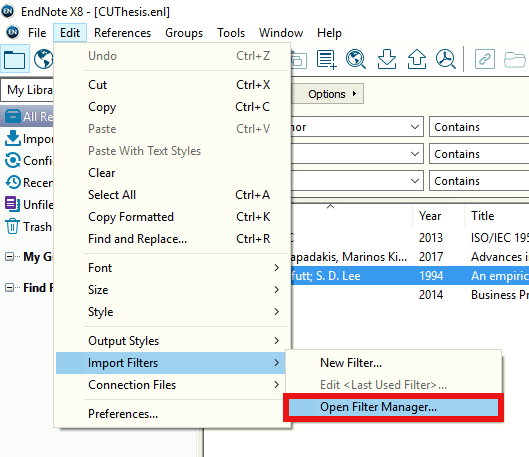Click the first Contains comparison box

point(479,127)
